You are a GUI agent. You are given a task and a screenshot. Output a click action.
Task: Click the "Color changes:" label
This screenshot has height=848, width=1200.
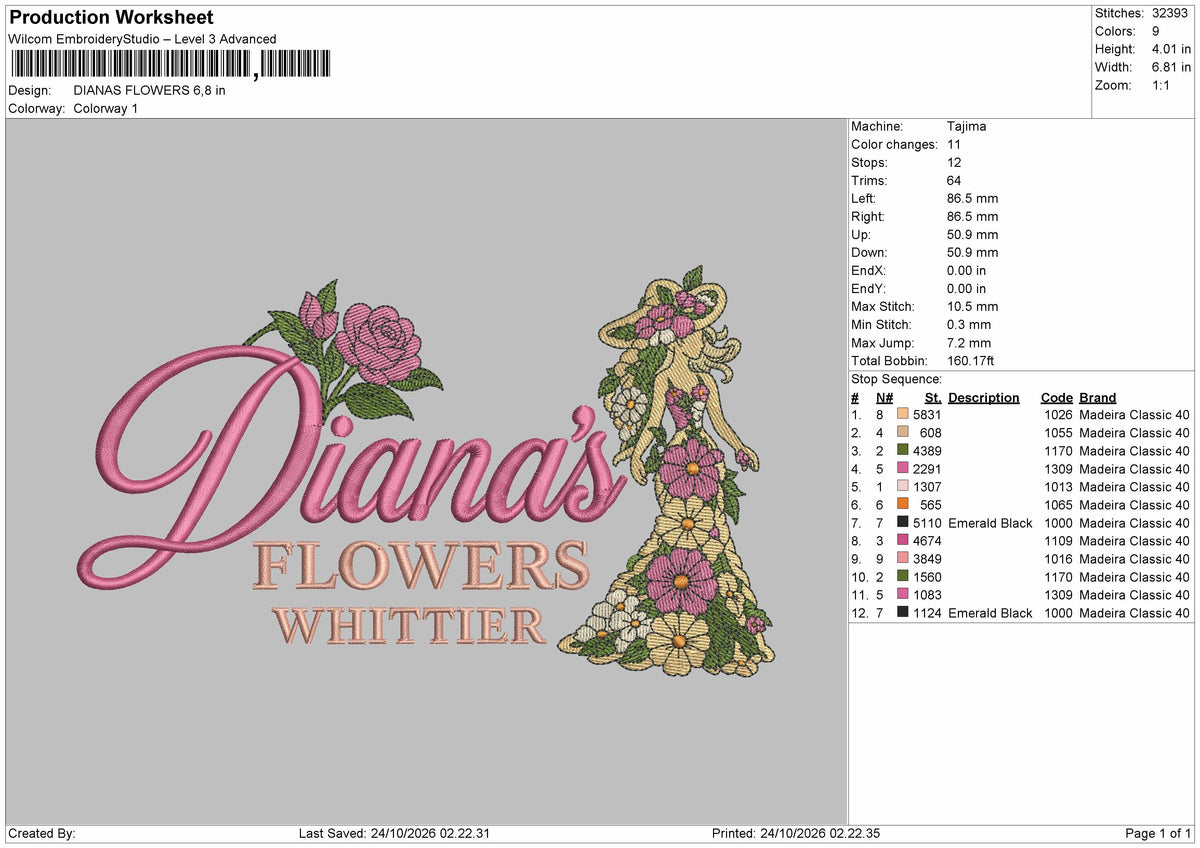tap(892, 145)
